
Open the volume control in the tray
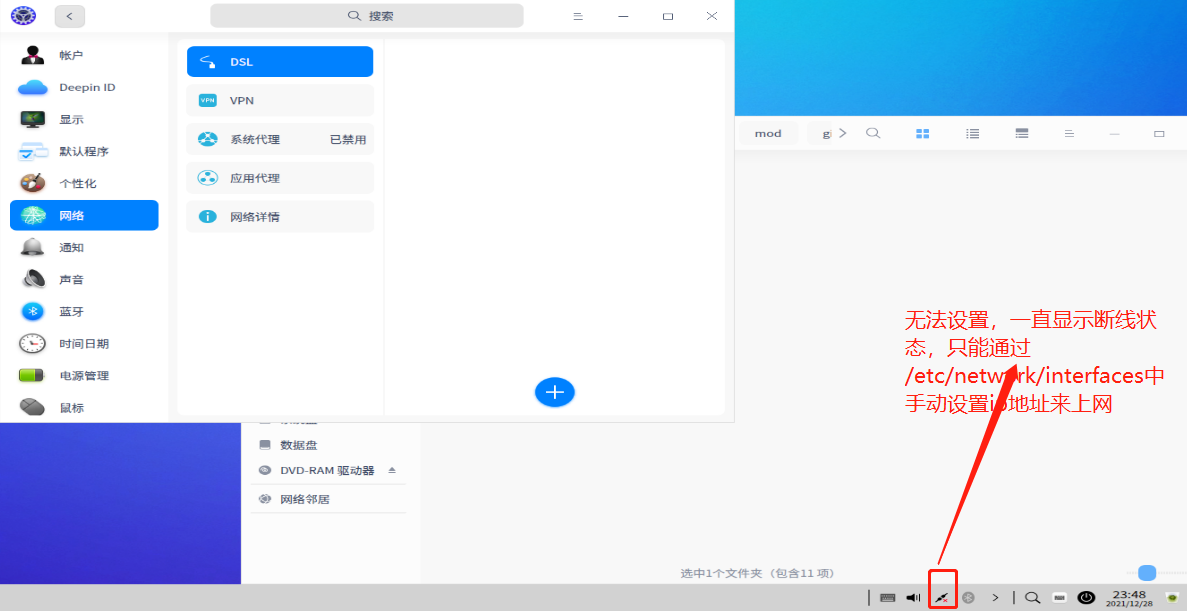point(914,597)
